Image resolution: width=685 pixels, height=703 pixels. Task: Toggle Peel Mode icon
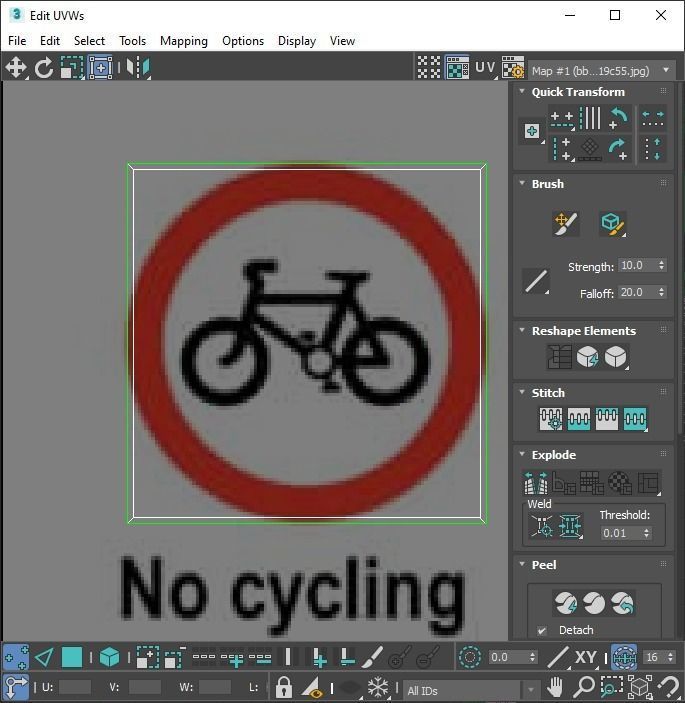pyautogui.click(x=594, y=603)
